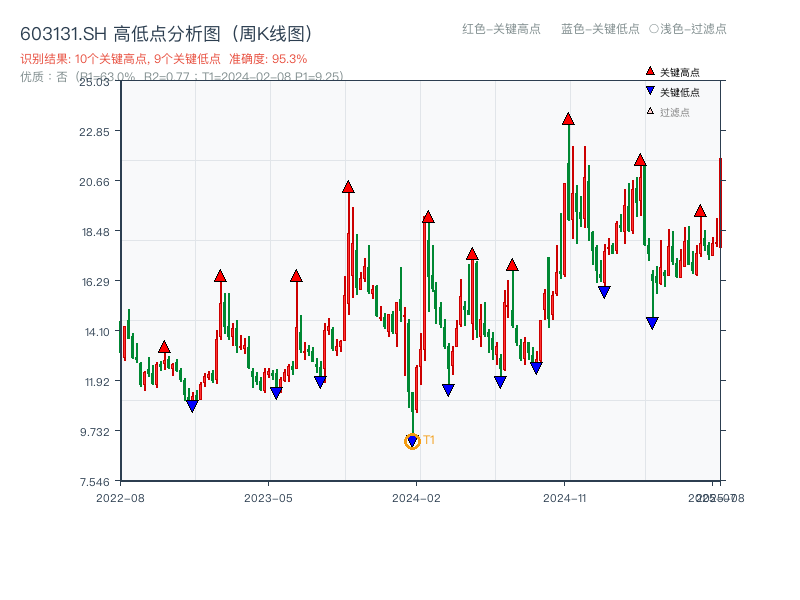800x600 pixels.
Task: Click the 25.03 y-axis label
Action: click(x=97, y=84)
